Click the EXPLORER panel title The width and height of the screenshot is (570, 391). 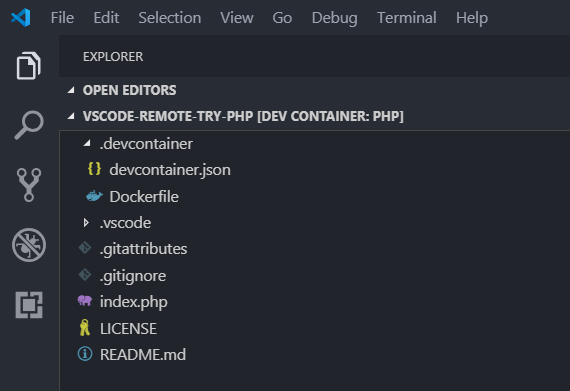pos(113,57)
